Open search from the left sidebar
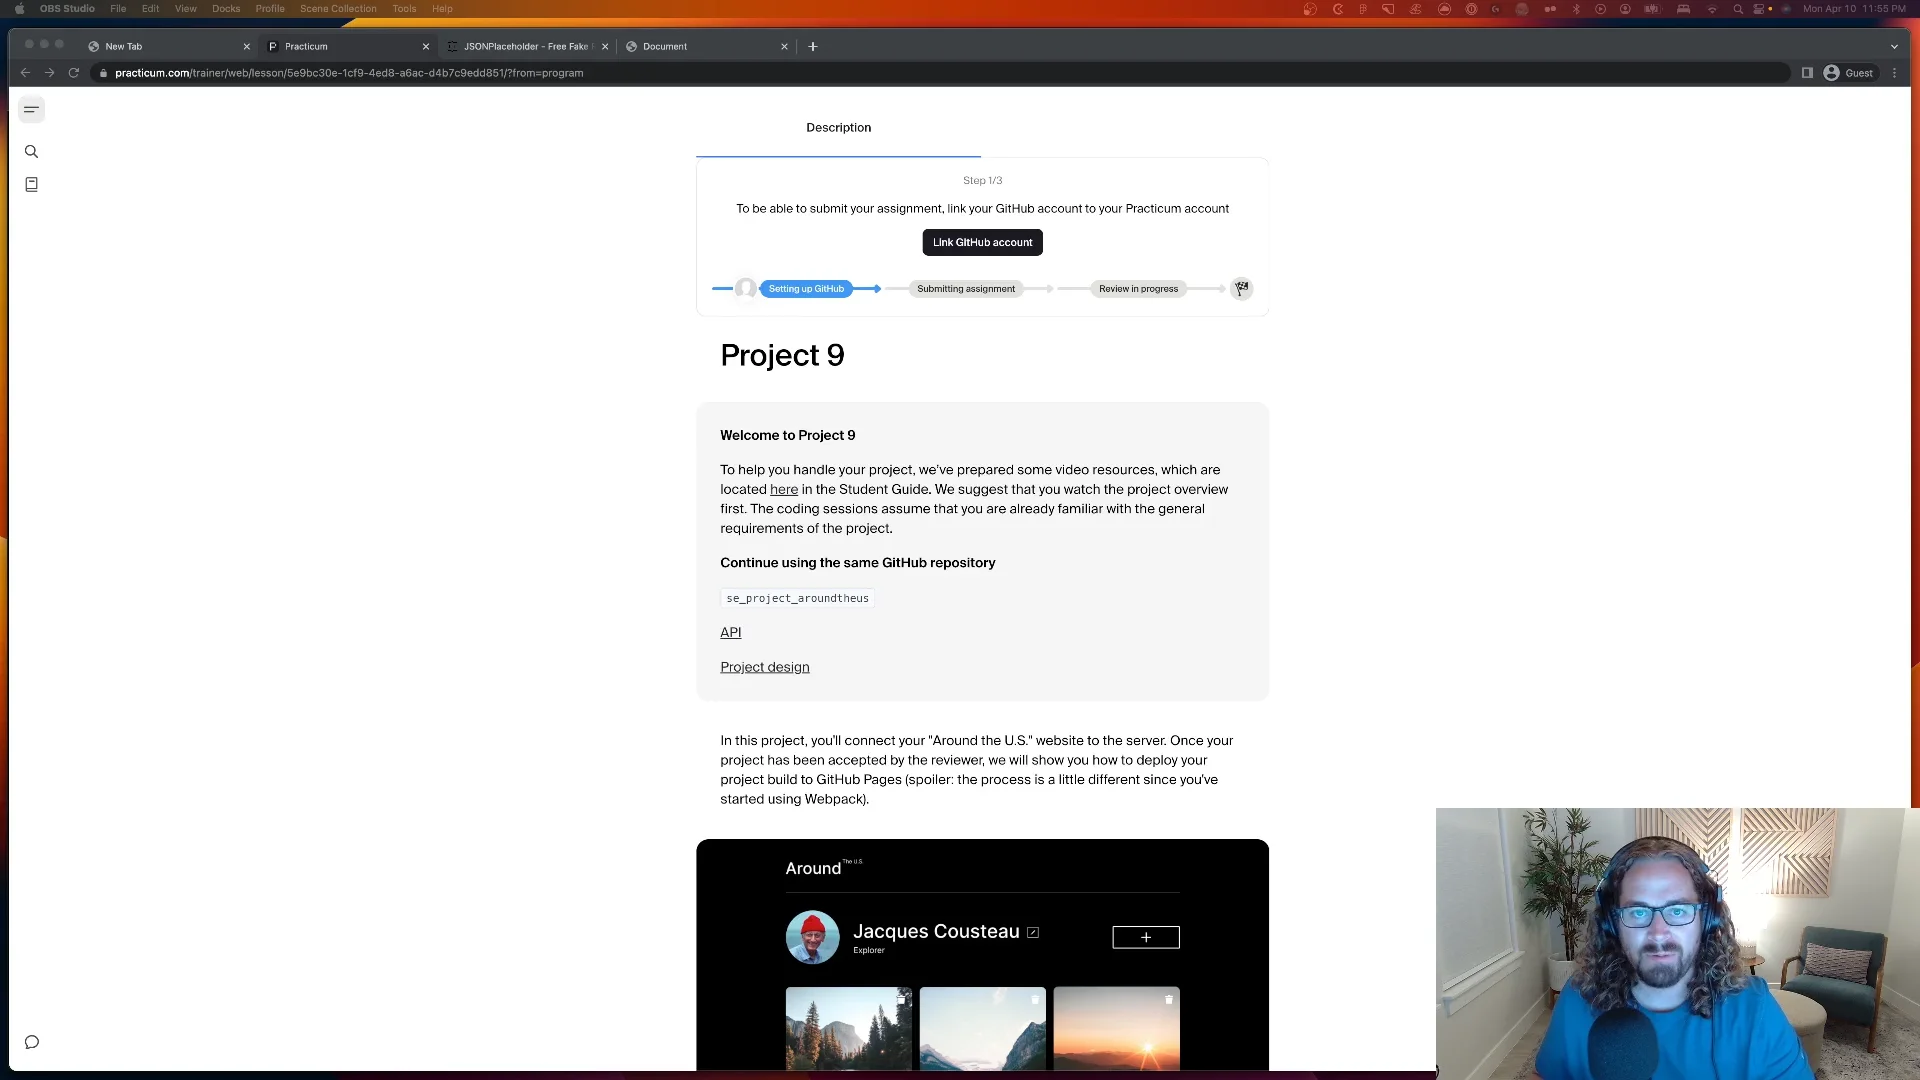 click(31, 151)
